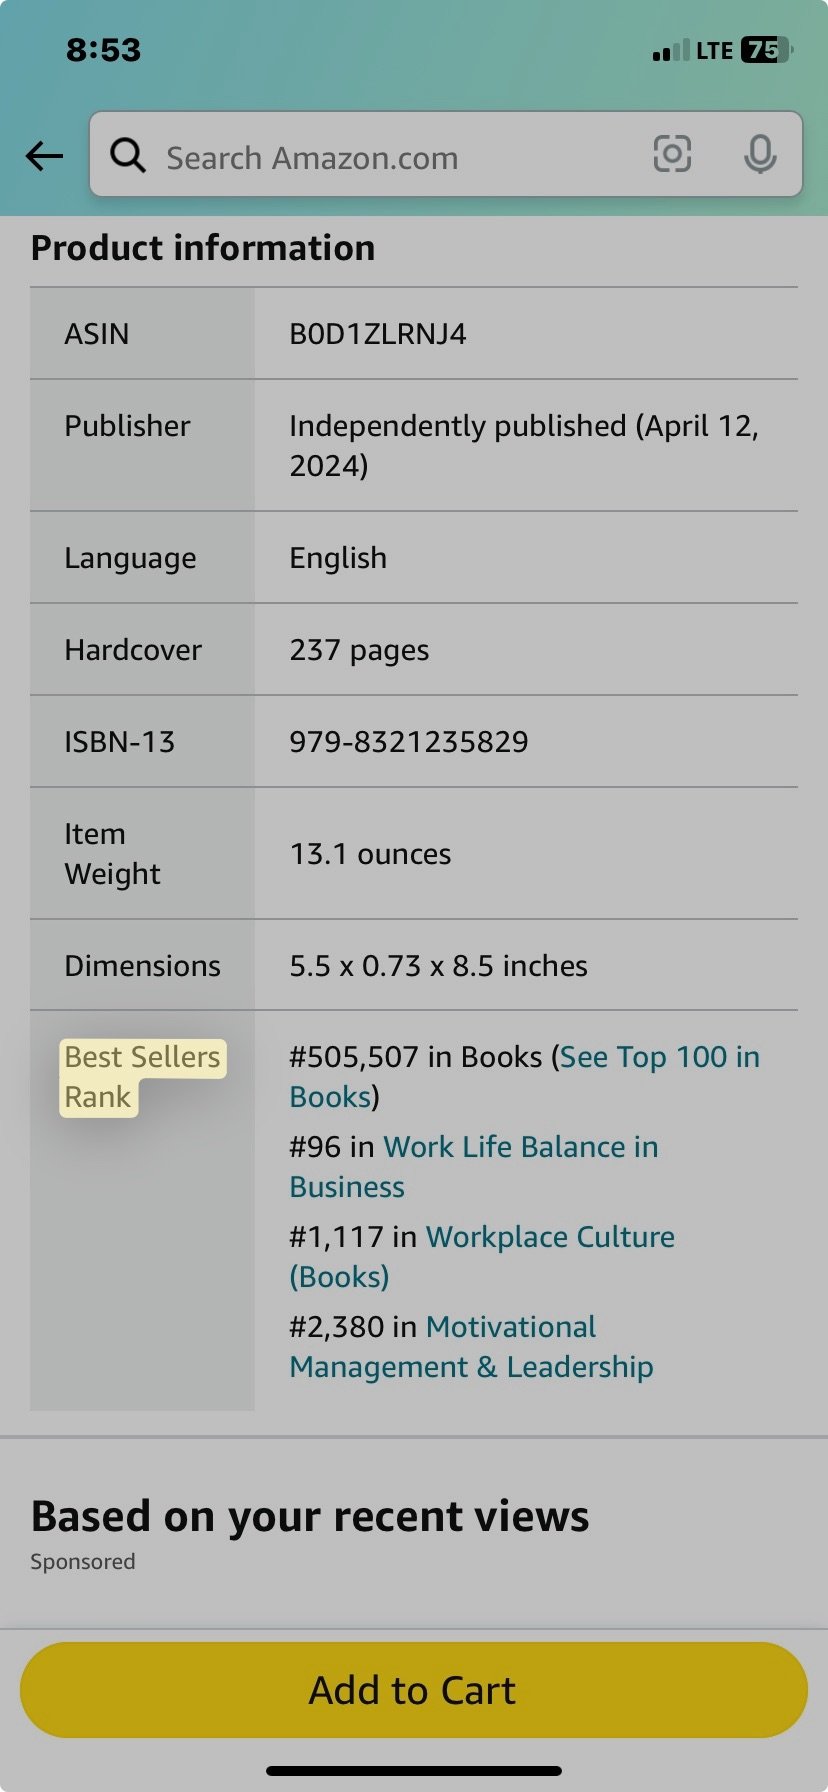This screenshot has height=1792, width=828.
Task: Select the 237 pages value
Action: click(359, 651)
